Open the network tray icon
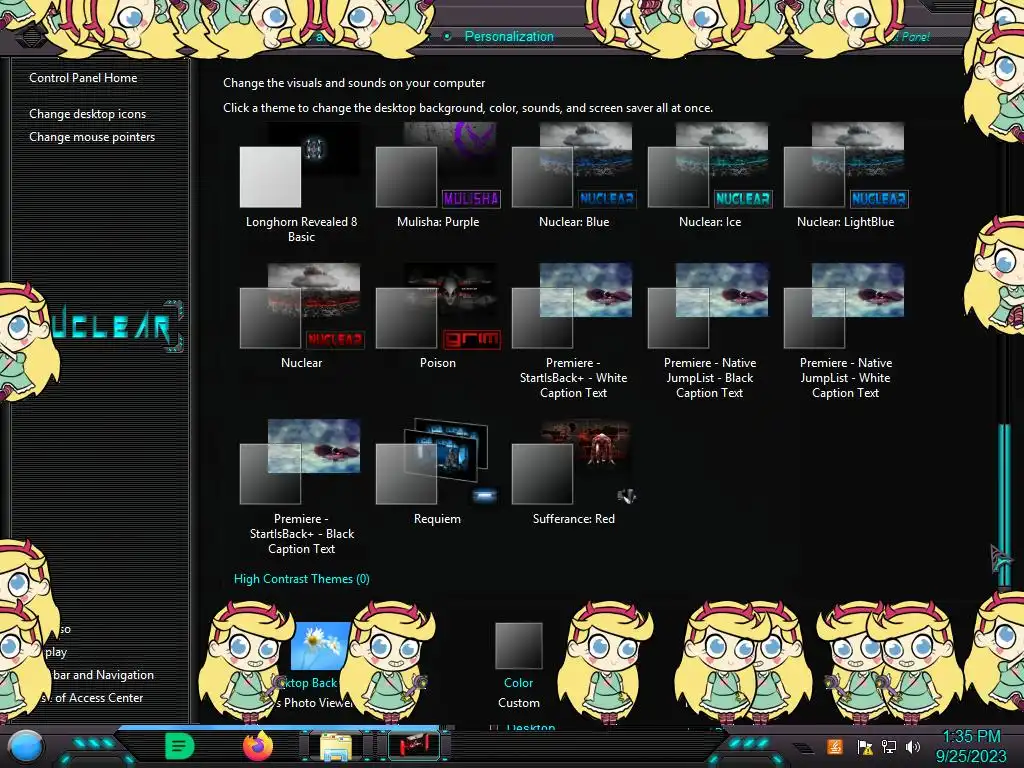This screenshot has height=768, width=1024. [x=889, y=746]
